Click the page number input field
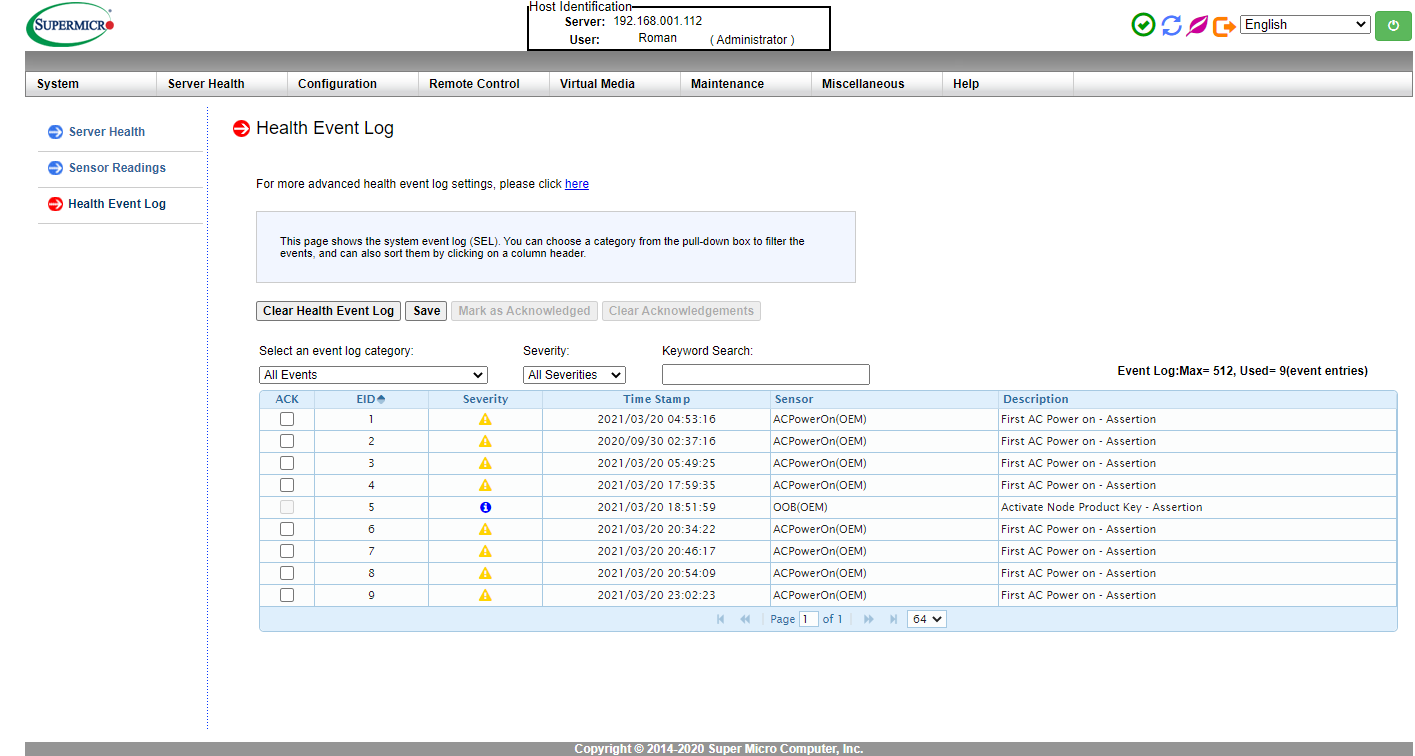Screen dimensions: 1415x756 (x=809, y=619)
